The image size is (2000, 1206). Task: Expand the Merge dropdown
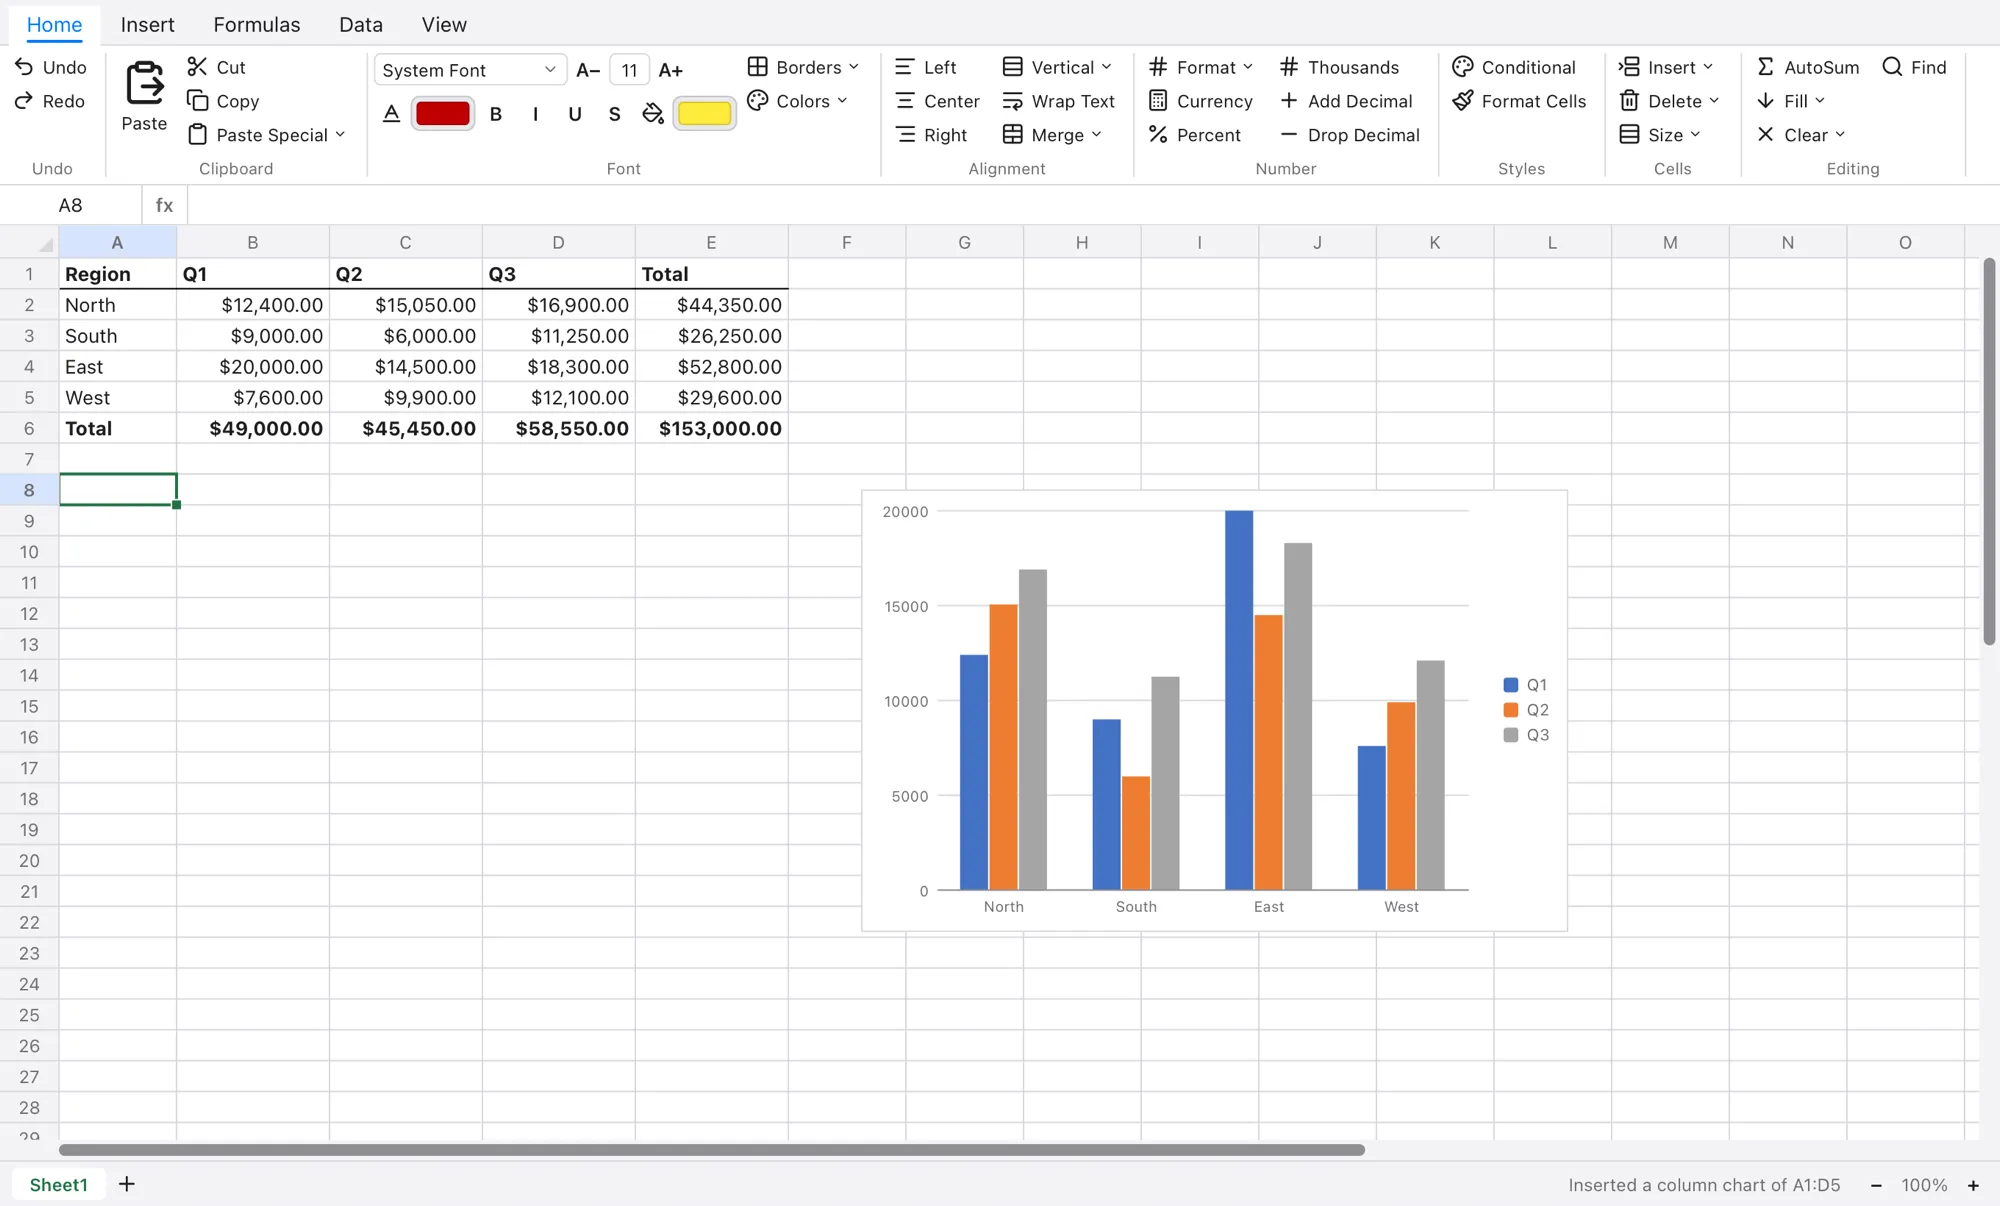click(1052, 135)
